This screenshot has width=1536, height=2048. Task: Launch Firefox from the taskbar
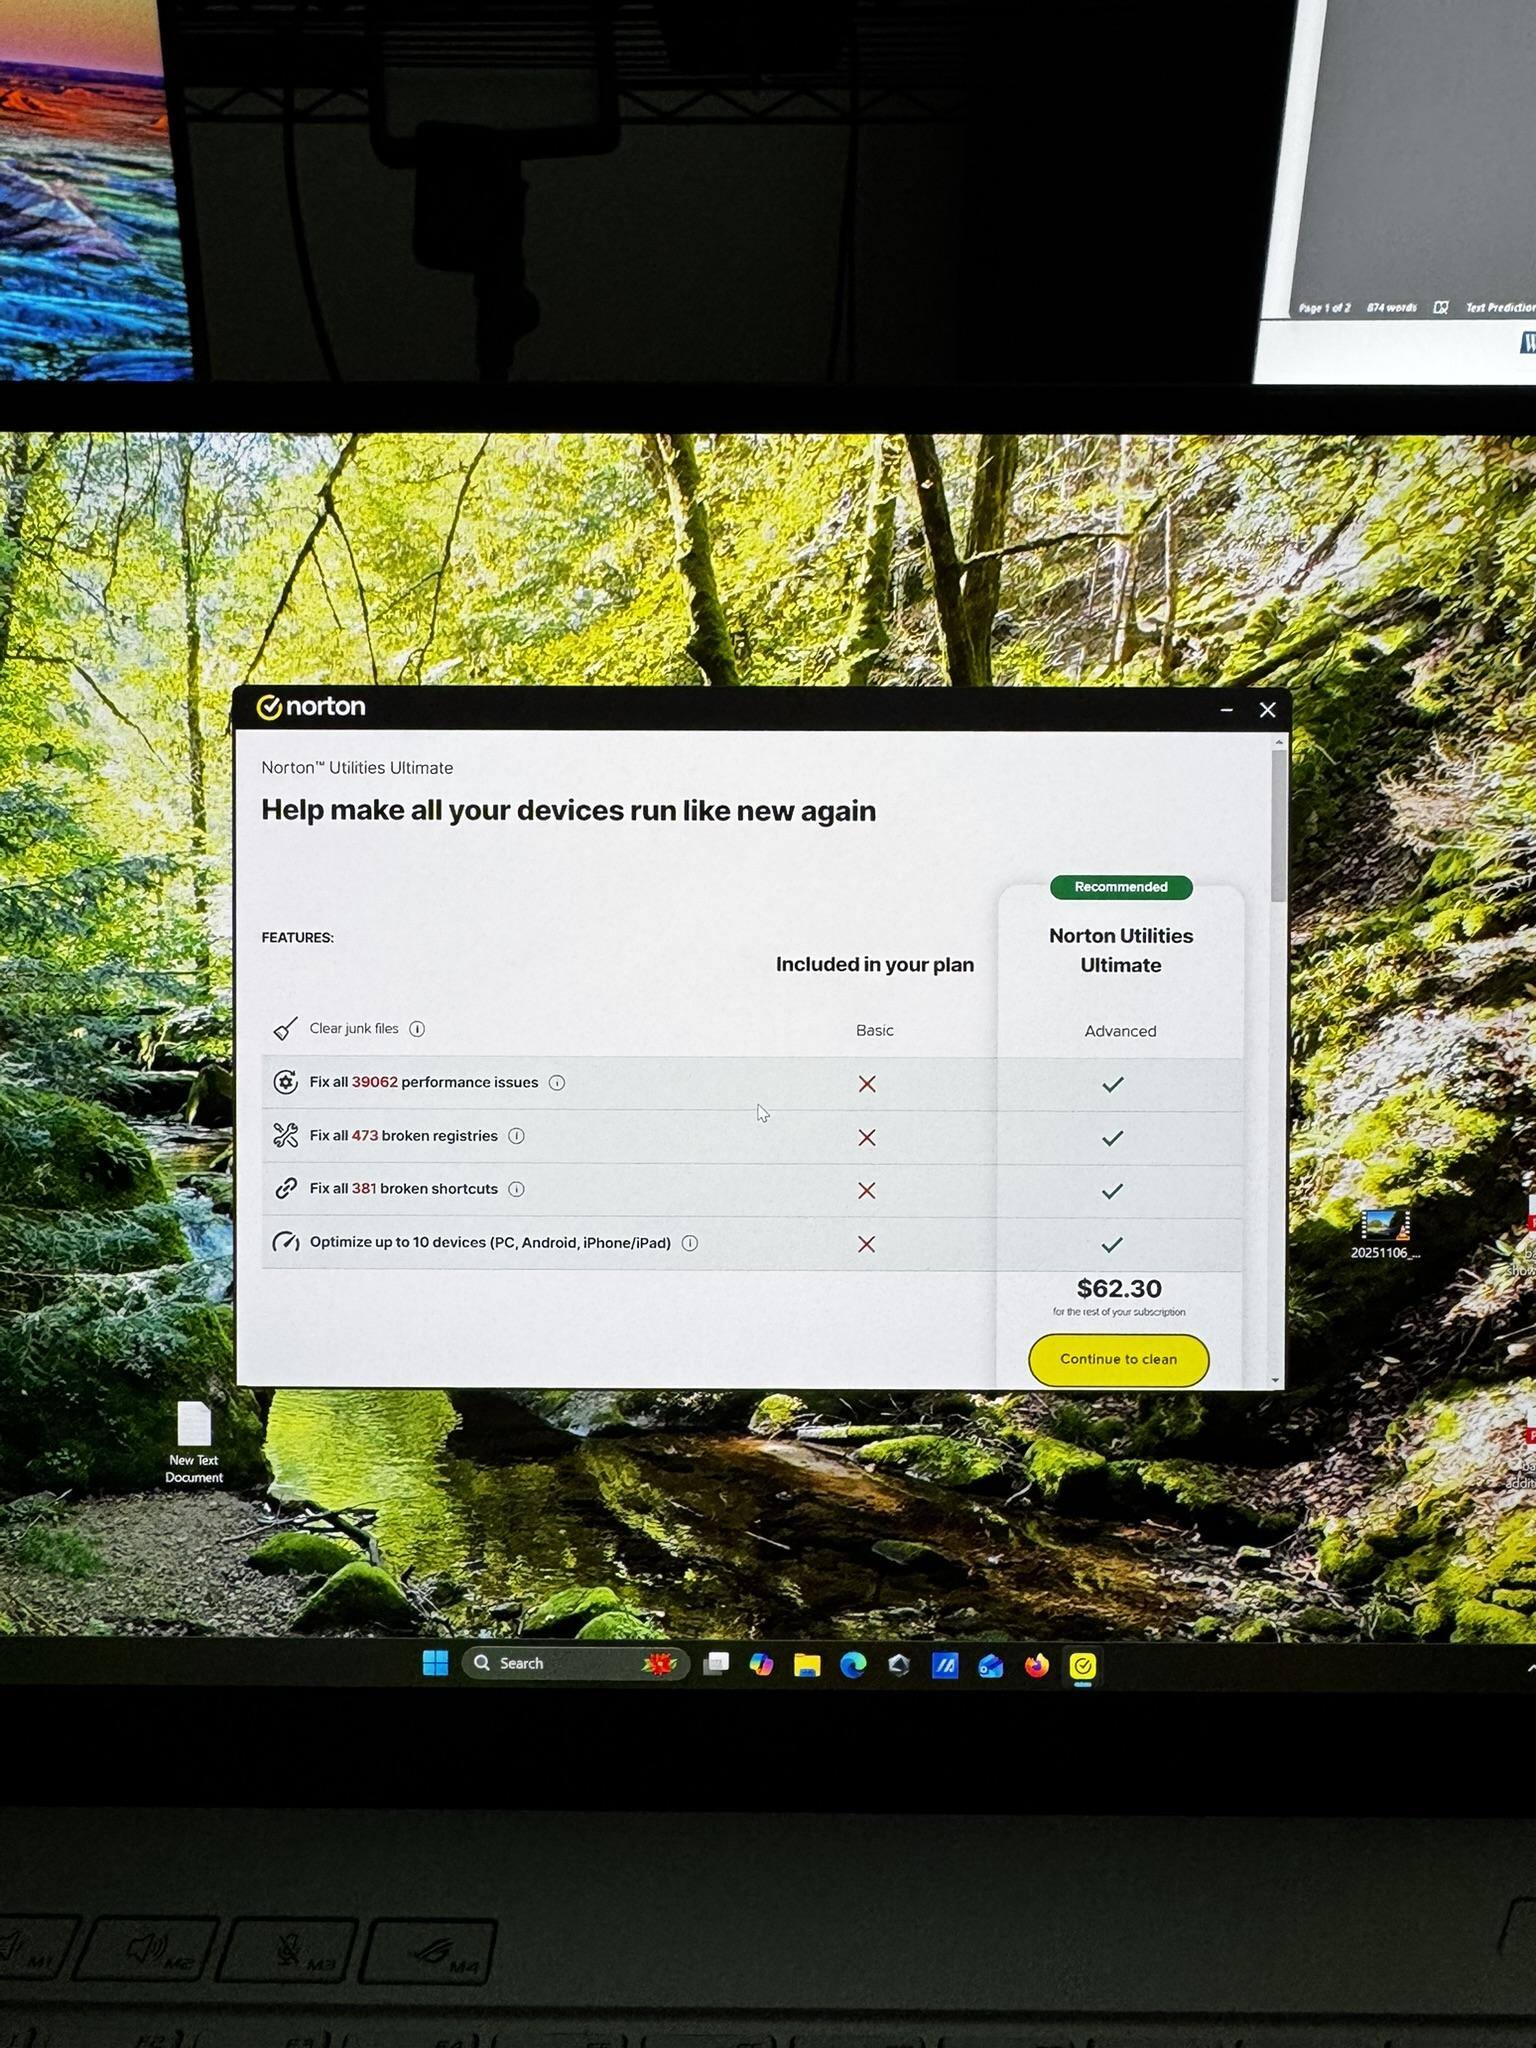point(1036,1665)
